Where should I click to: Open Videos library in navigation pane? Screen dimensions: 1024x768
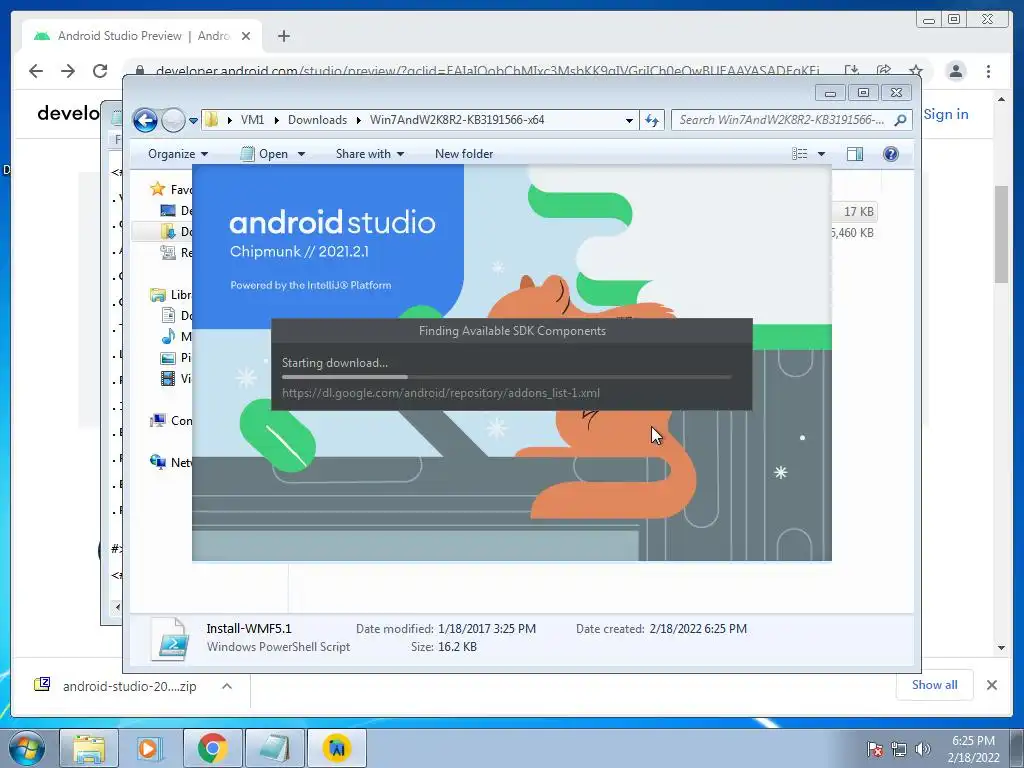pos(176,379)
